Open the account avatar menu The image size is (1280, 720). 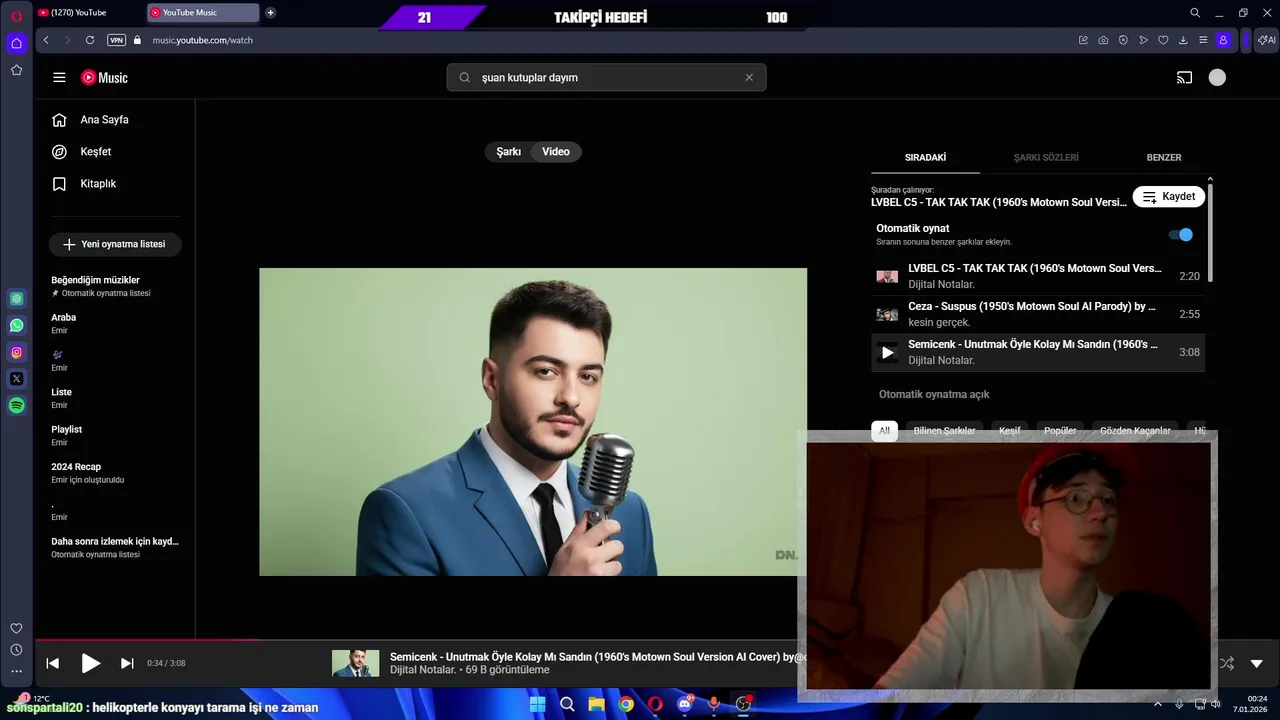point(1217,77)
